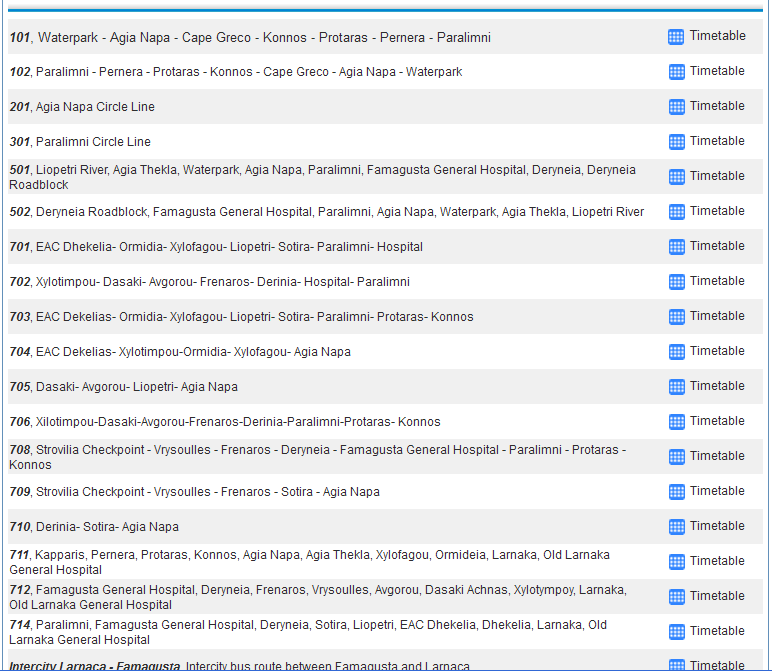Open Timetable link for route 702
This screenshot has width=772, height=671.
tap(716, 281)
